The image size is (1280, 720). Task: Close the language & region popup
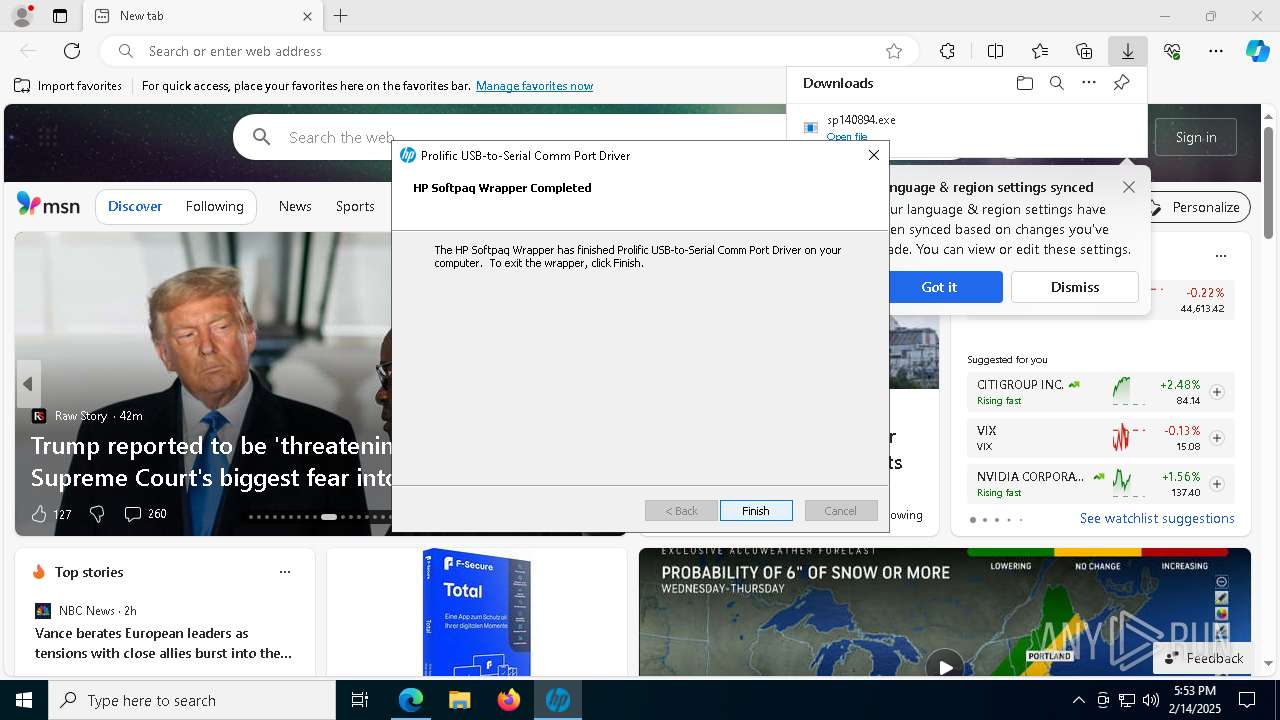(x=1129, y=187)
